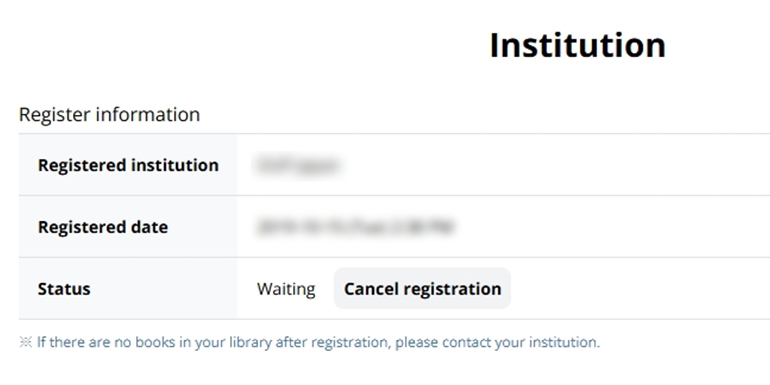770x385 pixels.
Task: Select the Institution page heading
Action: pyautogui.click(x=578, y=45)
